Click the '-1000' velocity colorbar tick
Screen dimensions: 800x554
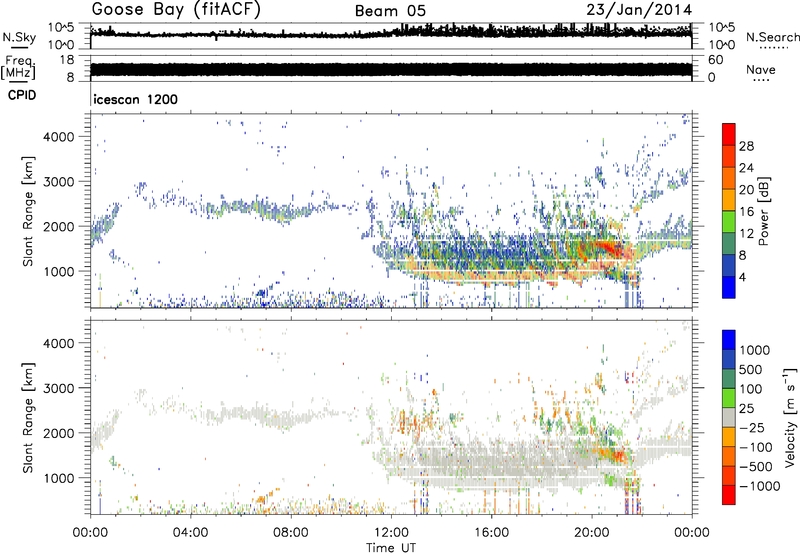[x=759, y=486]
